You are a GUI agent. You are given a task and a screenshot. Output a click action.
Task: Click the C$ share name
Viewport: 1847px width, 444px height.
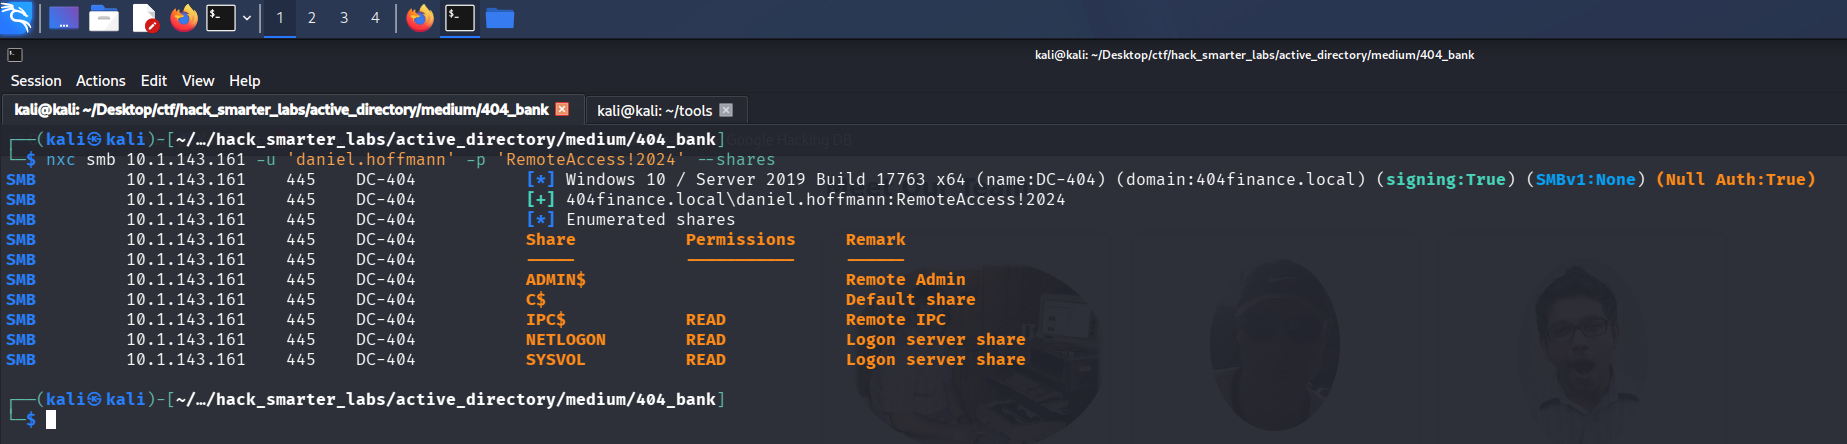(536, 300)
